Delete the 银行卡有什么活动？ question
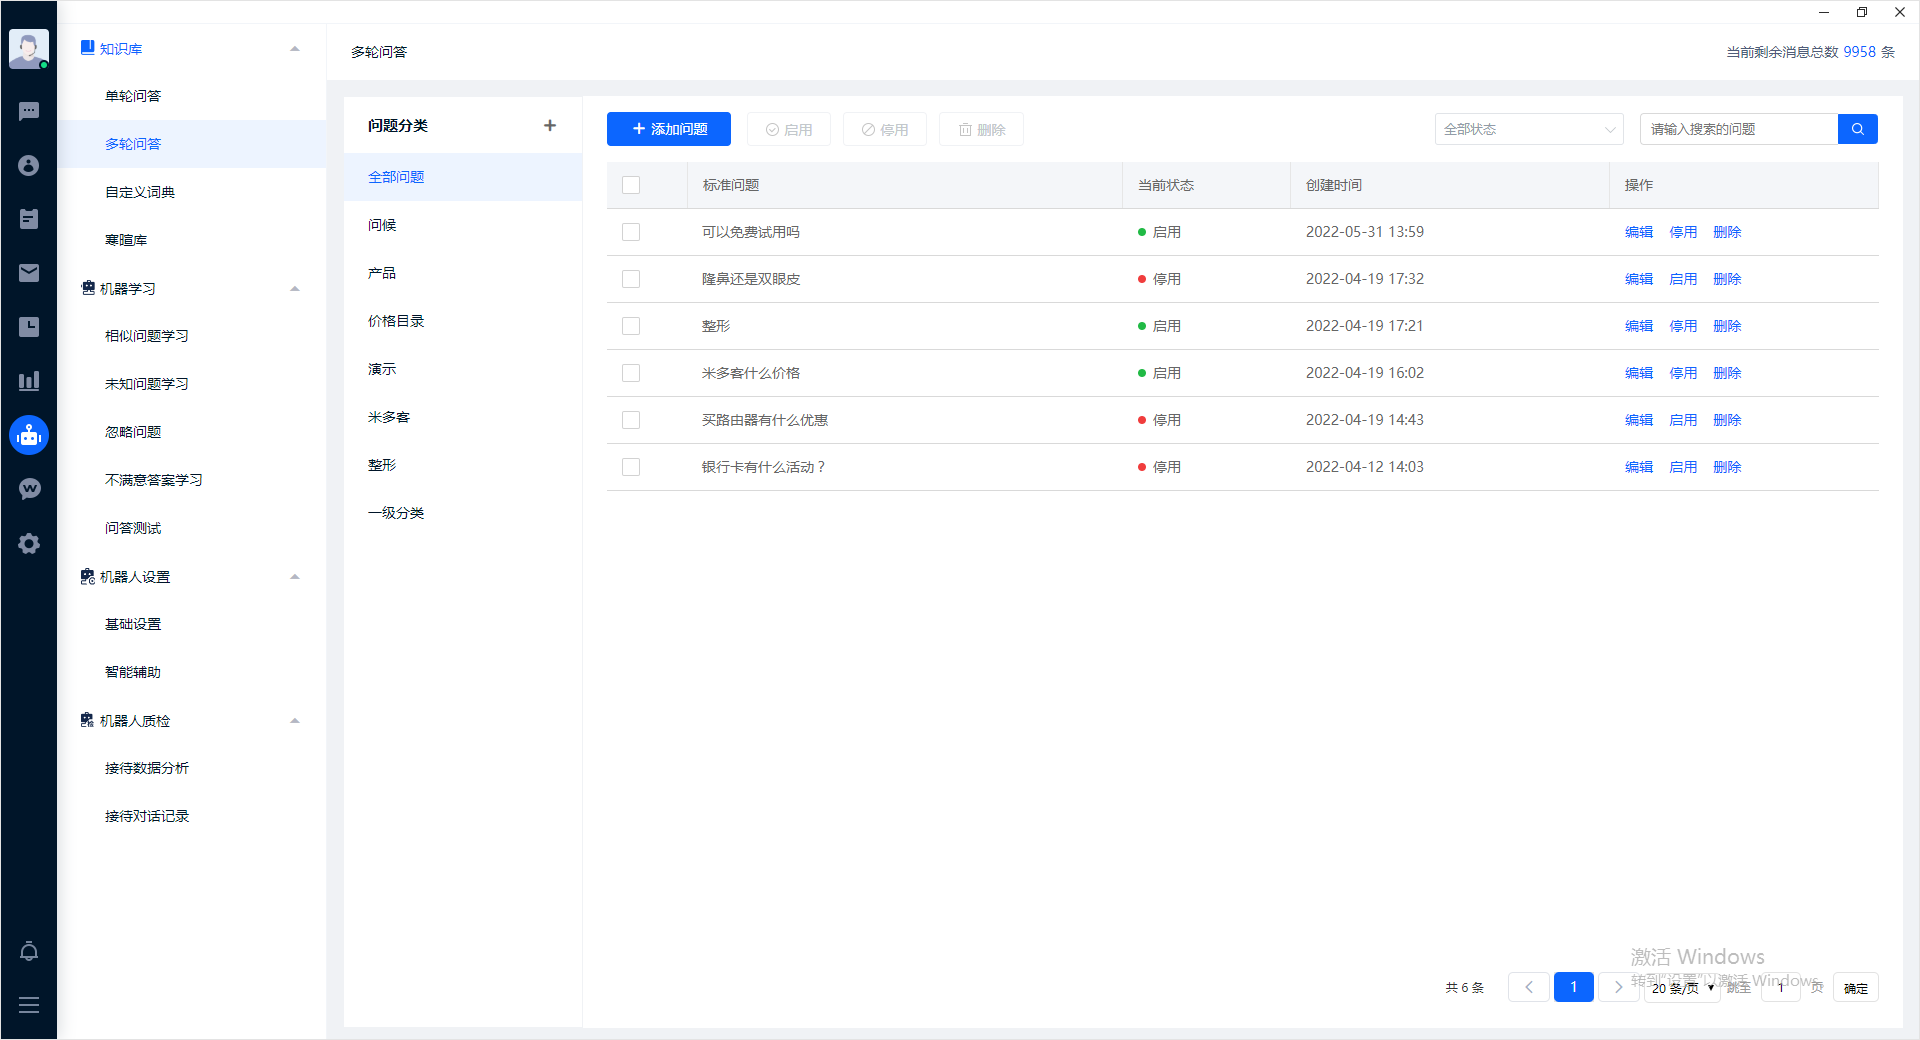Viewport: 1920px width, 1040px height. click(1727, 467)
